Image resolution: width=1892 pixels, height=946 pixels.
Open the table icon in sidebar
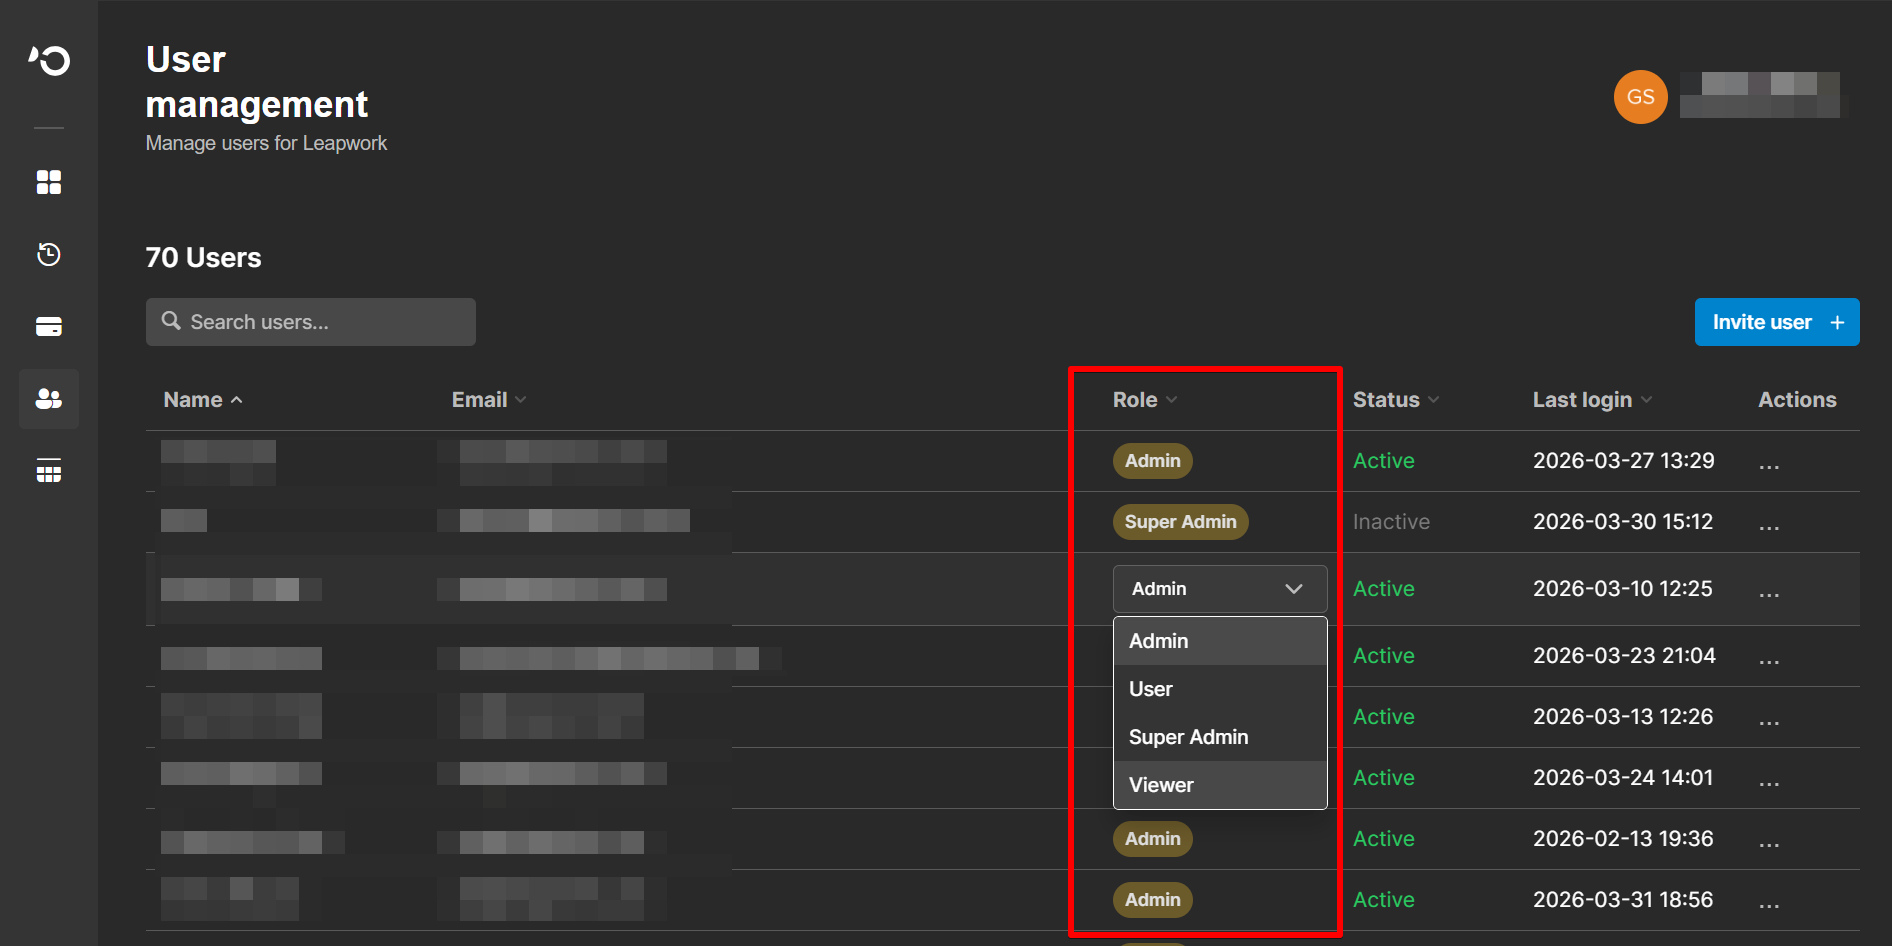coord(49,471)
